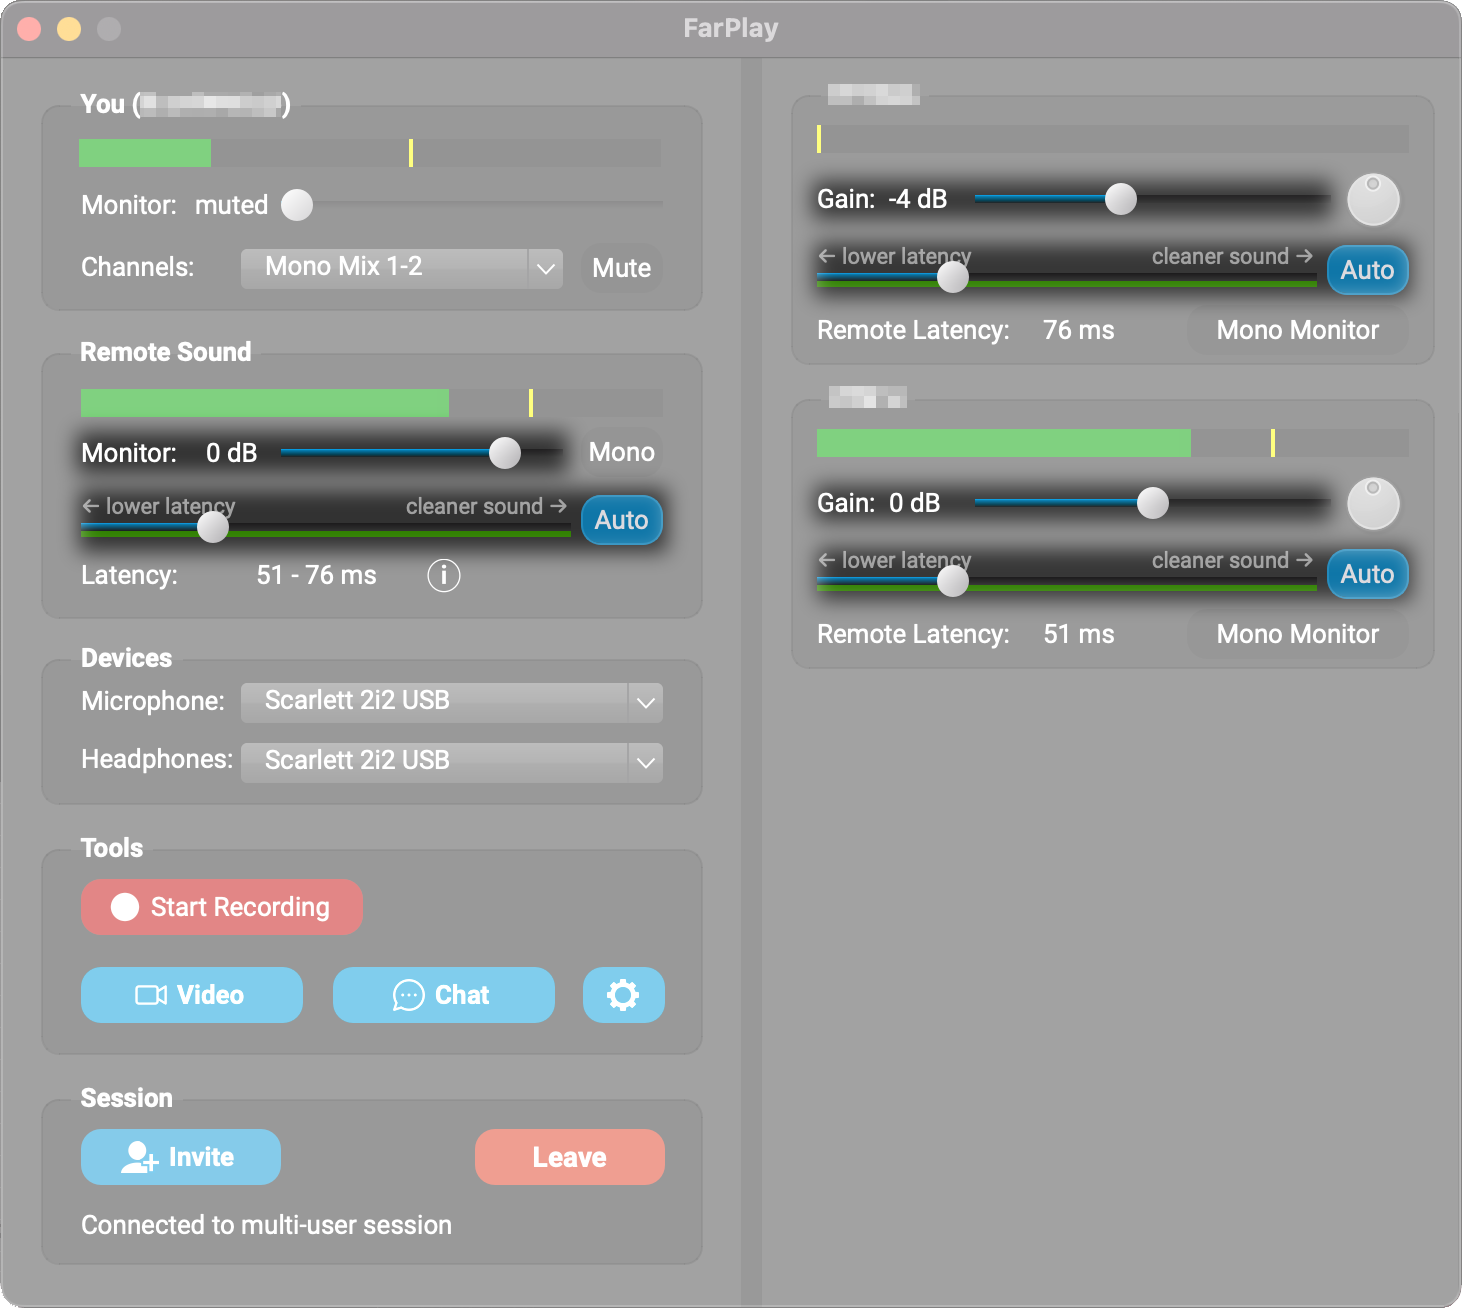Click the add-person icon on Invite button
The image size is (1462, 1308).
139,1157
